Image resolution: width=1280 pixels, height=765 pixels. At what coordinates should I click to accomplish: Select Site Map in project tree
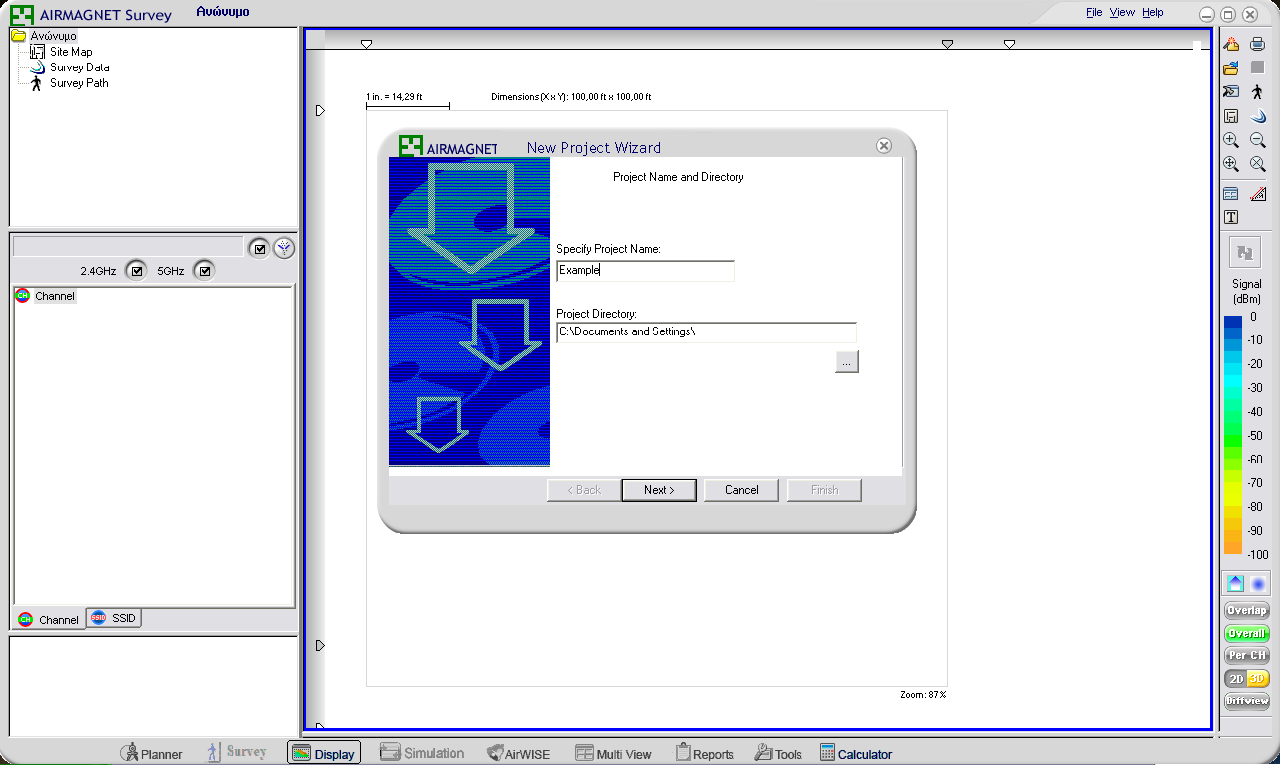[71, 52]
